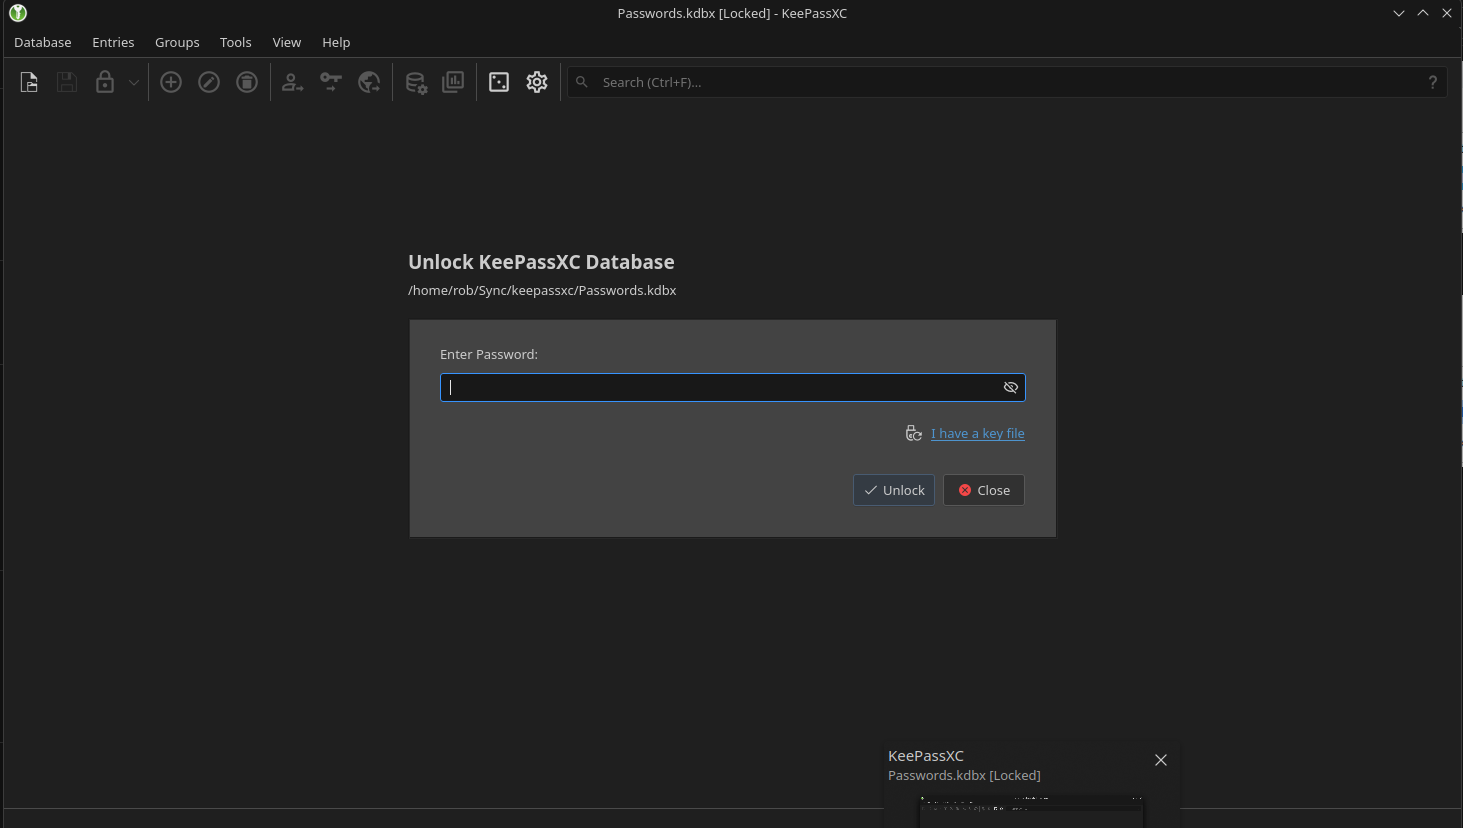Click the Lock Database padlock icon

tap(105, 82)
